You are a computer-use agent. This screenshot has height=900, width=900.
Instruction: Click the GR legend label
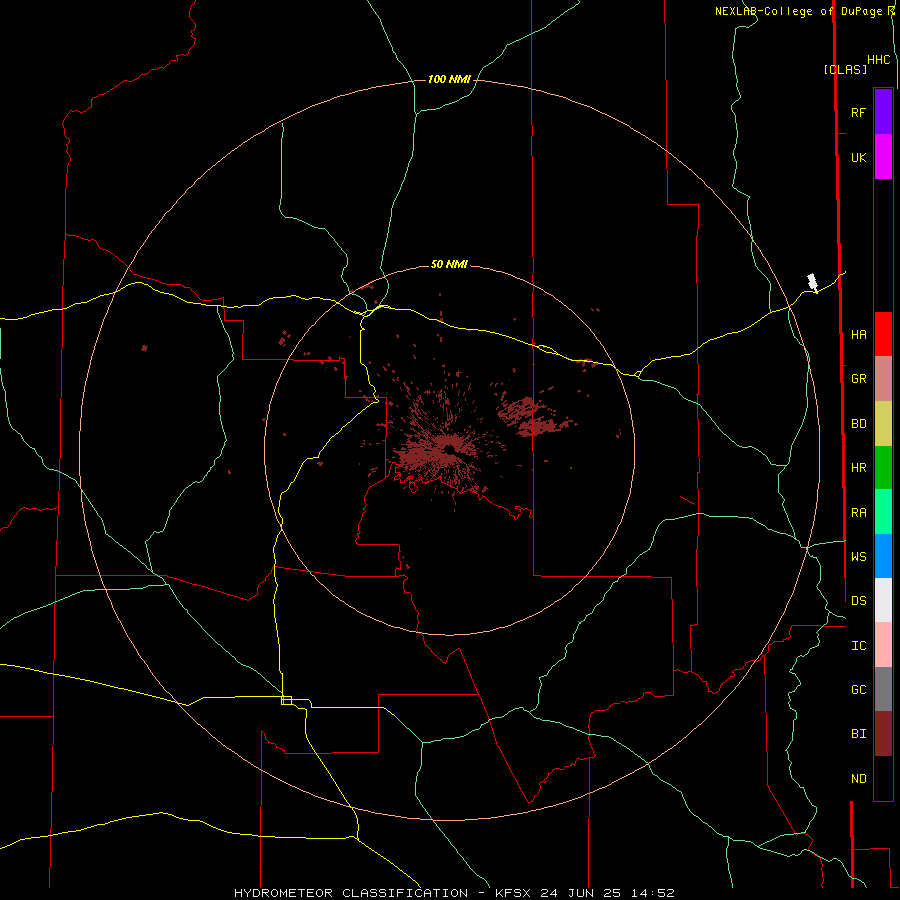coord(858,379)
